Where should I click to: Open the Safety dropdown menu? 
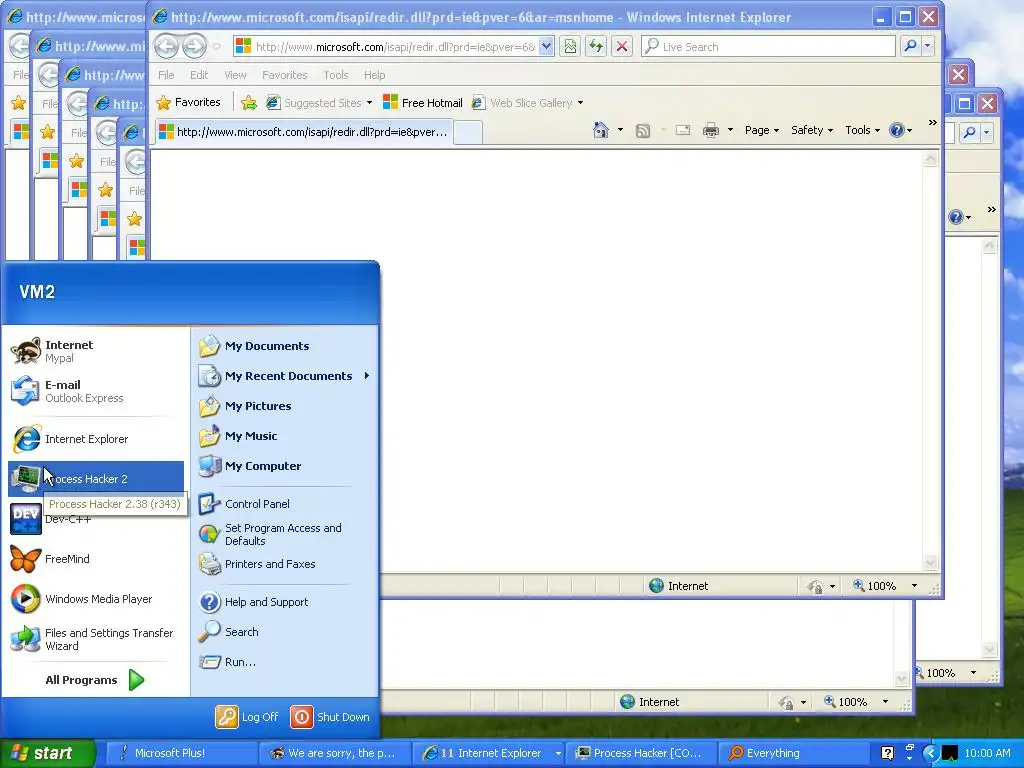(x=812, y=130)
